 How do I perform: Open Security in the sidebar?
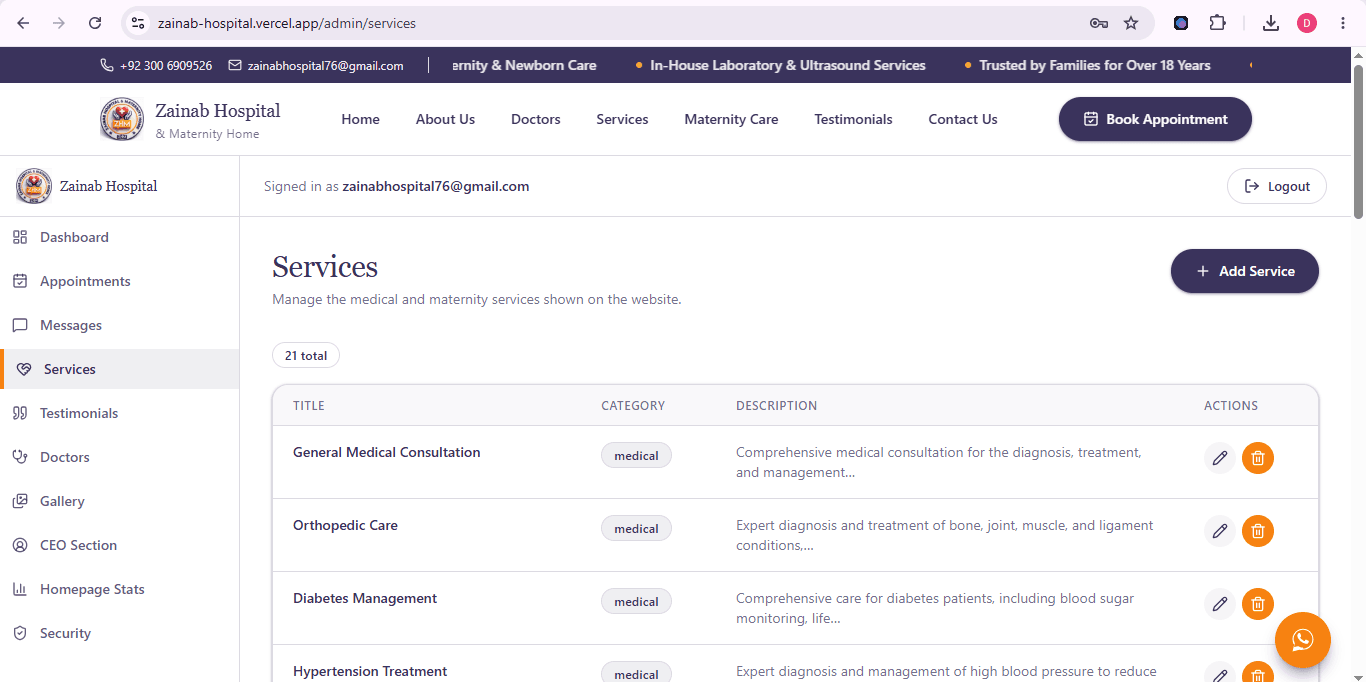point(120,633)
